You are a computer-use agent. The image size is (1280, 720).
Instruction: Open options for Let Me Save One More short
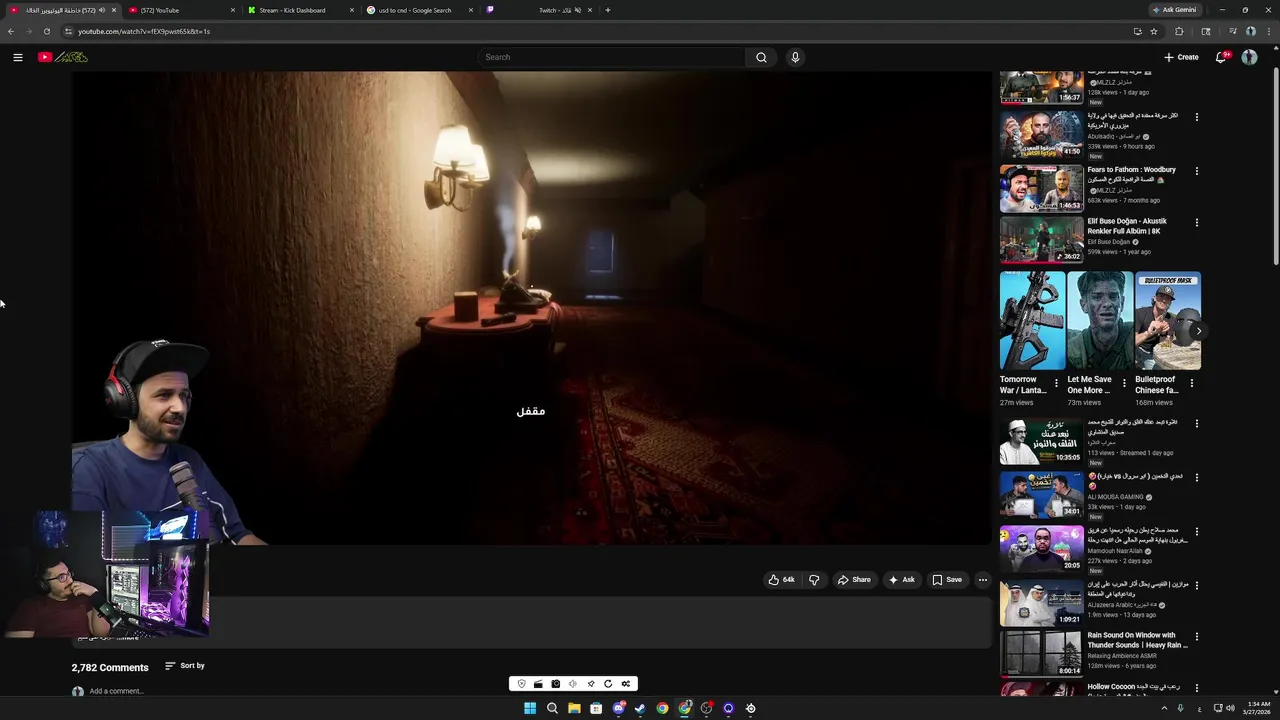(1124, 383)
